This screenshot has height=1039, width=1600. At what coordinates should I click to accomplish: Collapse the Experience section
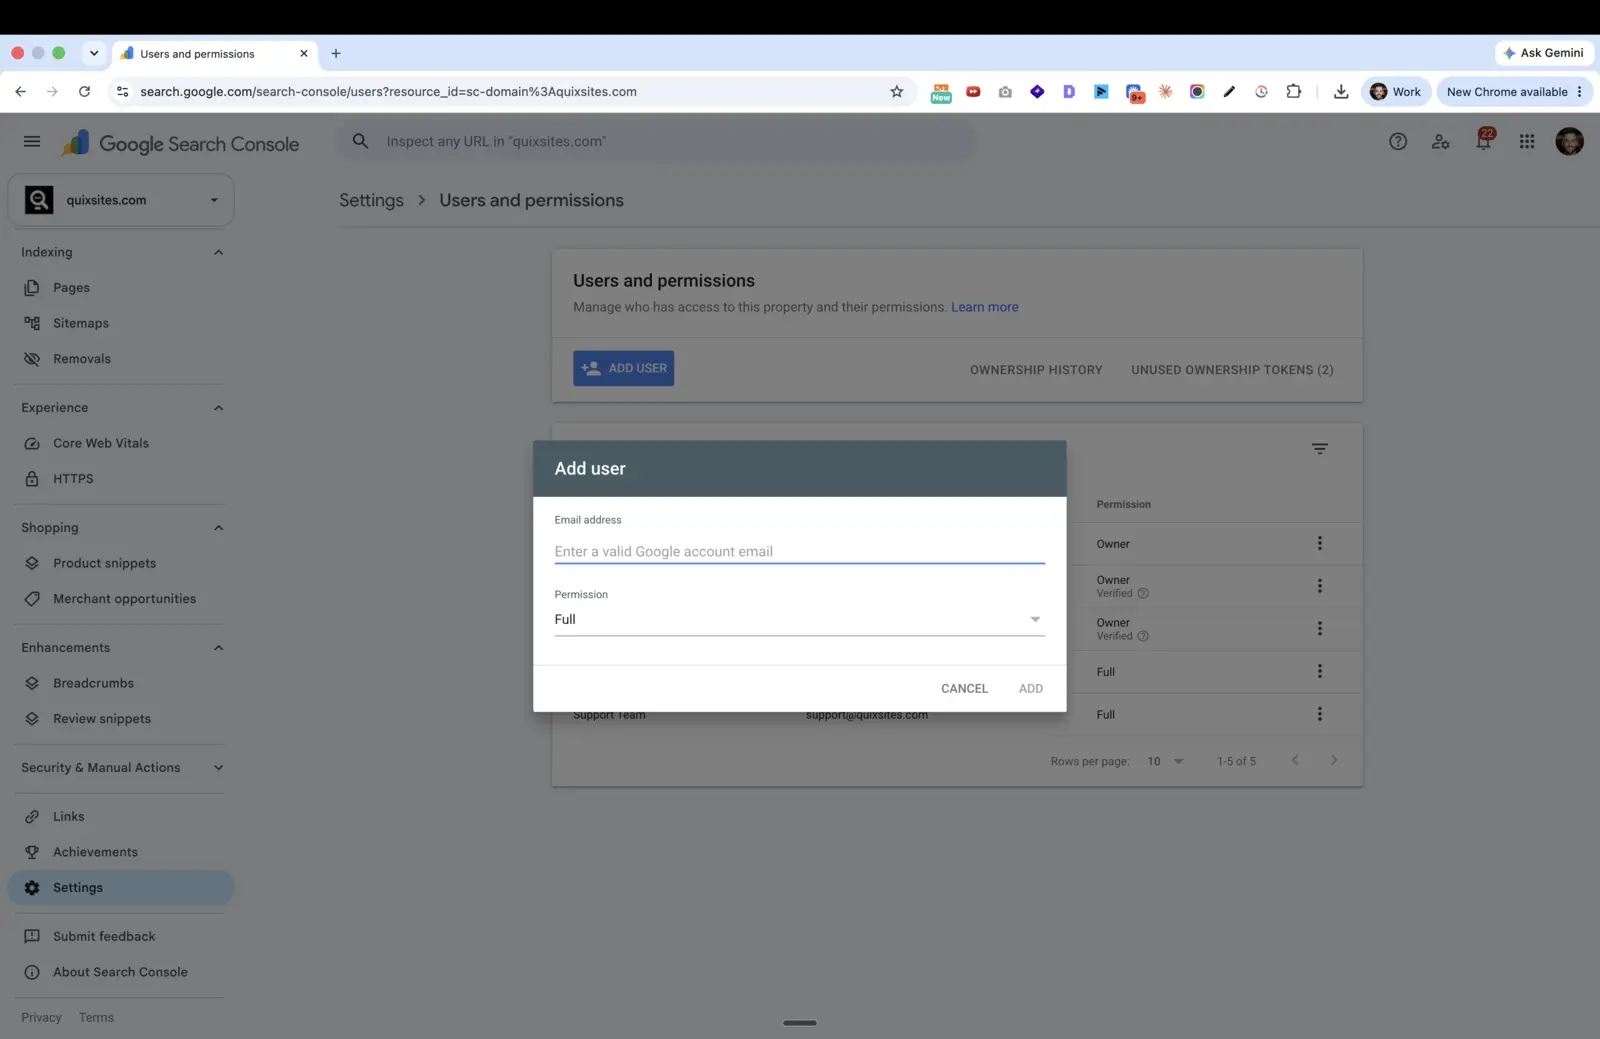(218, 408)
